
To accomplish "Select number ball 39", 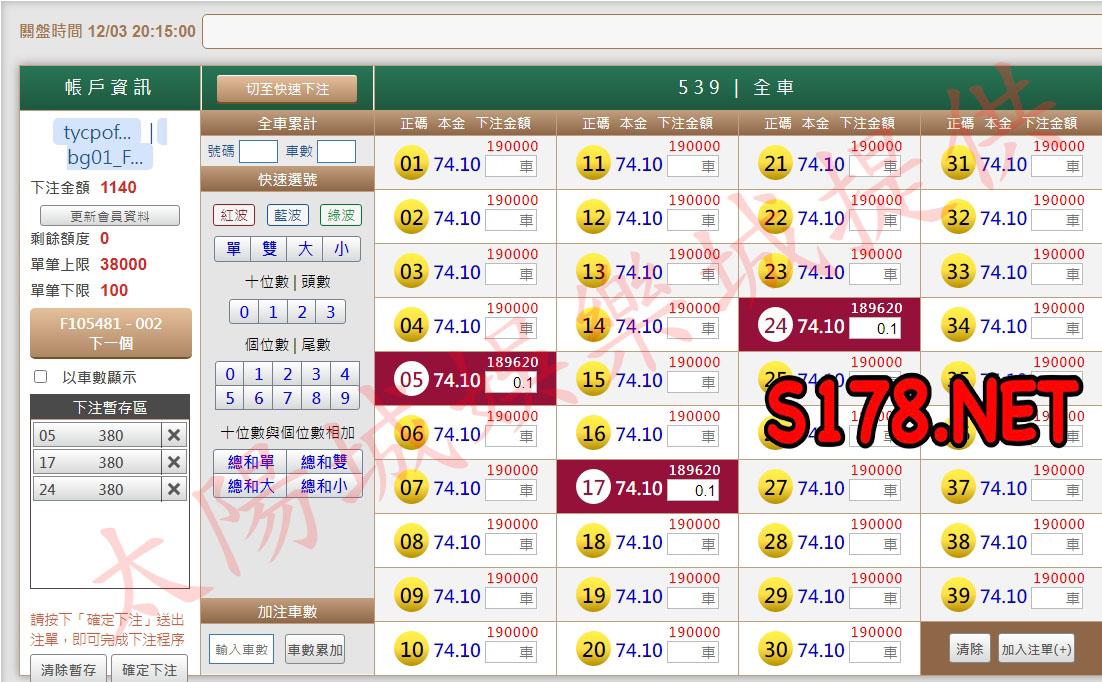I will coord(958,596).
